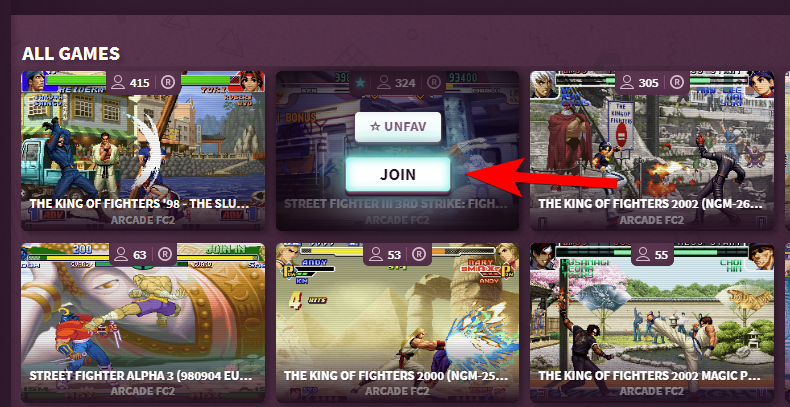Click the player icon showing 55

643,255
